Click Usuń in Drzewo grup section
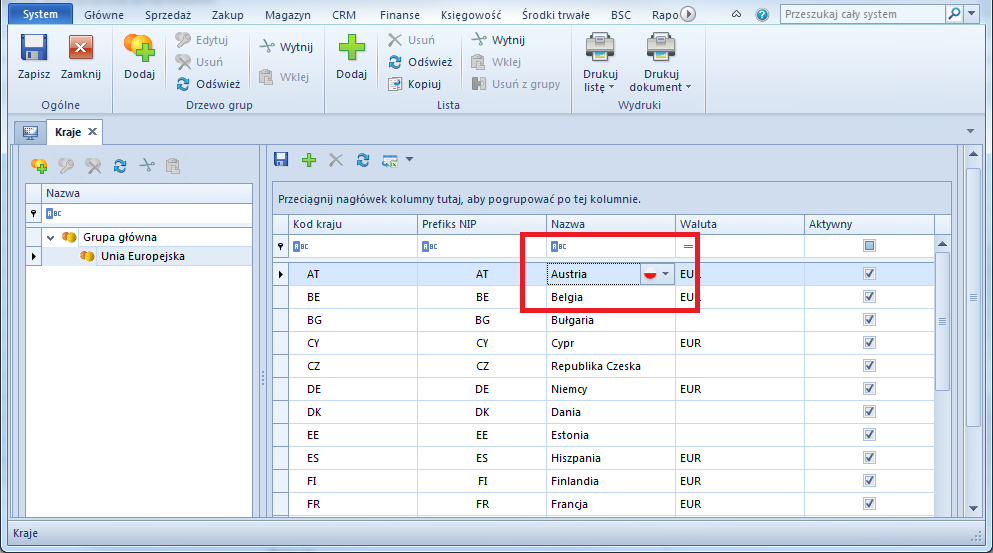This screenshot has height=553, width=993. pos(199,62)
